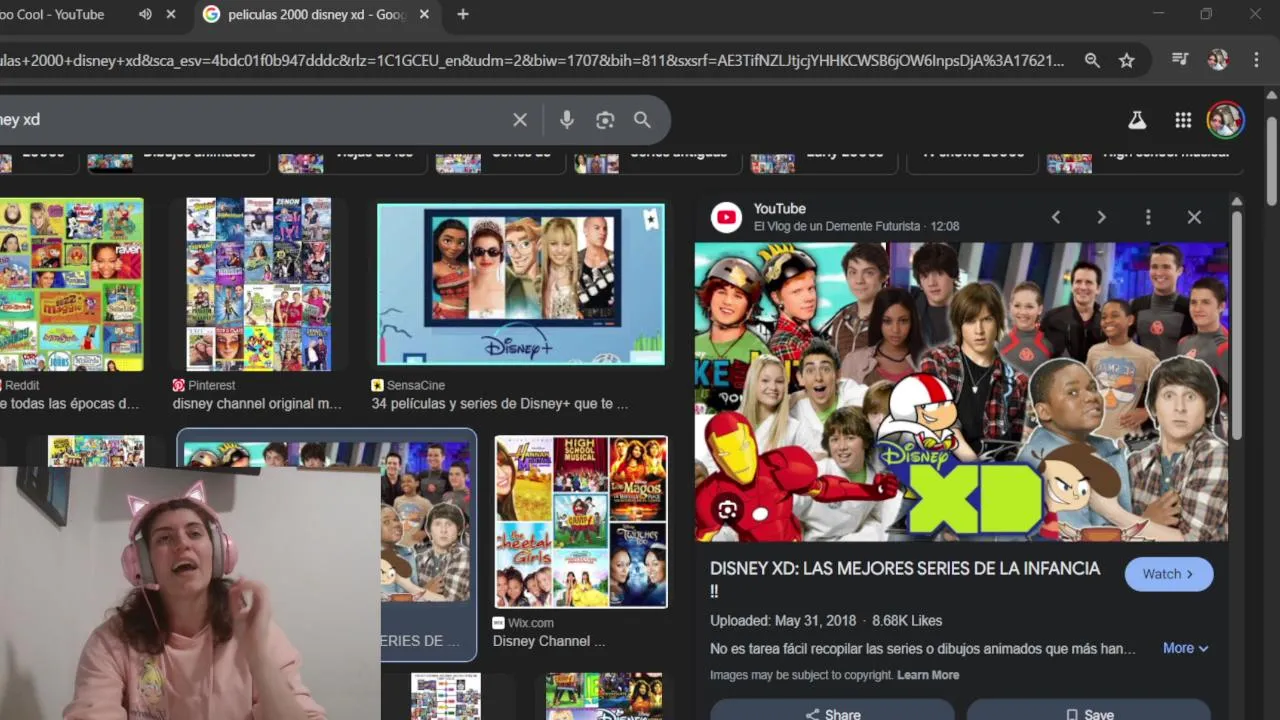Screen dimensions: 1280x720
Task: Mute the YouTube tab audio icon
Action: [145, 14]
